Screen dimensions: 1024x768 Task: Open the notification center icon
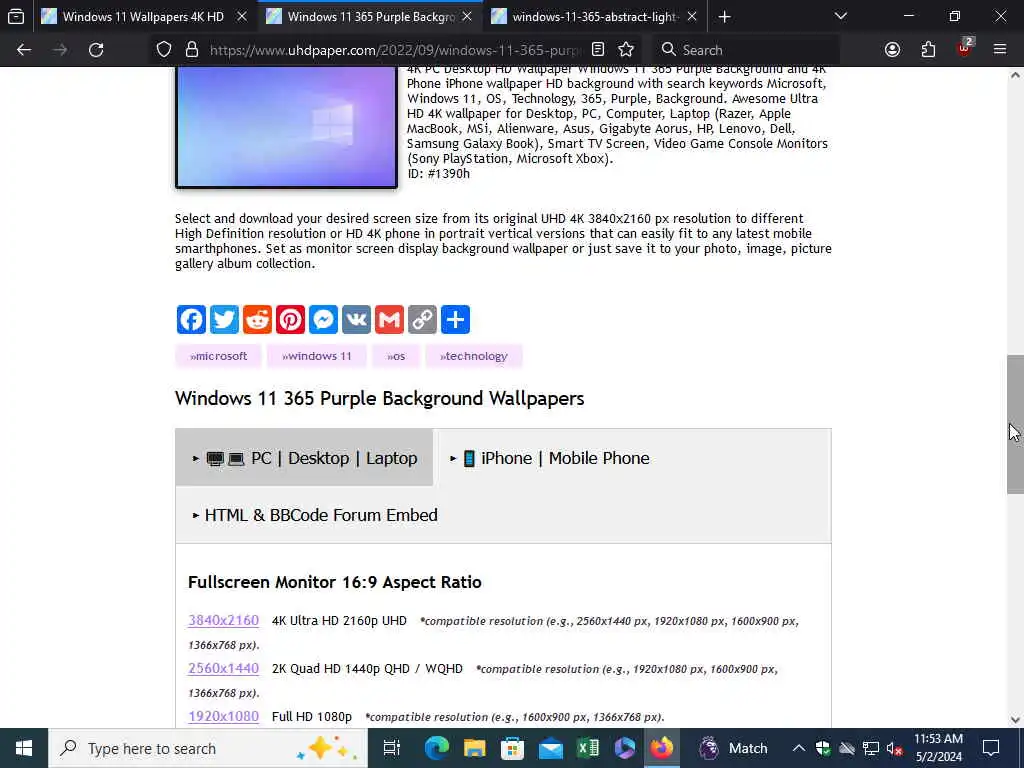click(991, 748)
